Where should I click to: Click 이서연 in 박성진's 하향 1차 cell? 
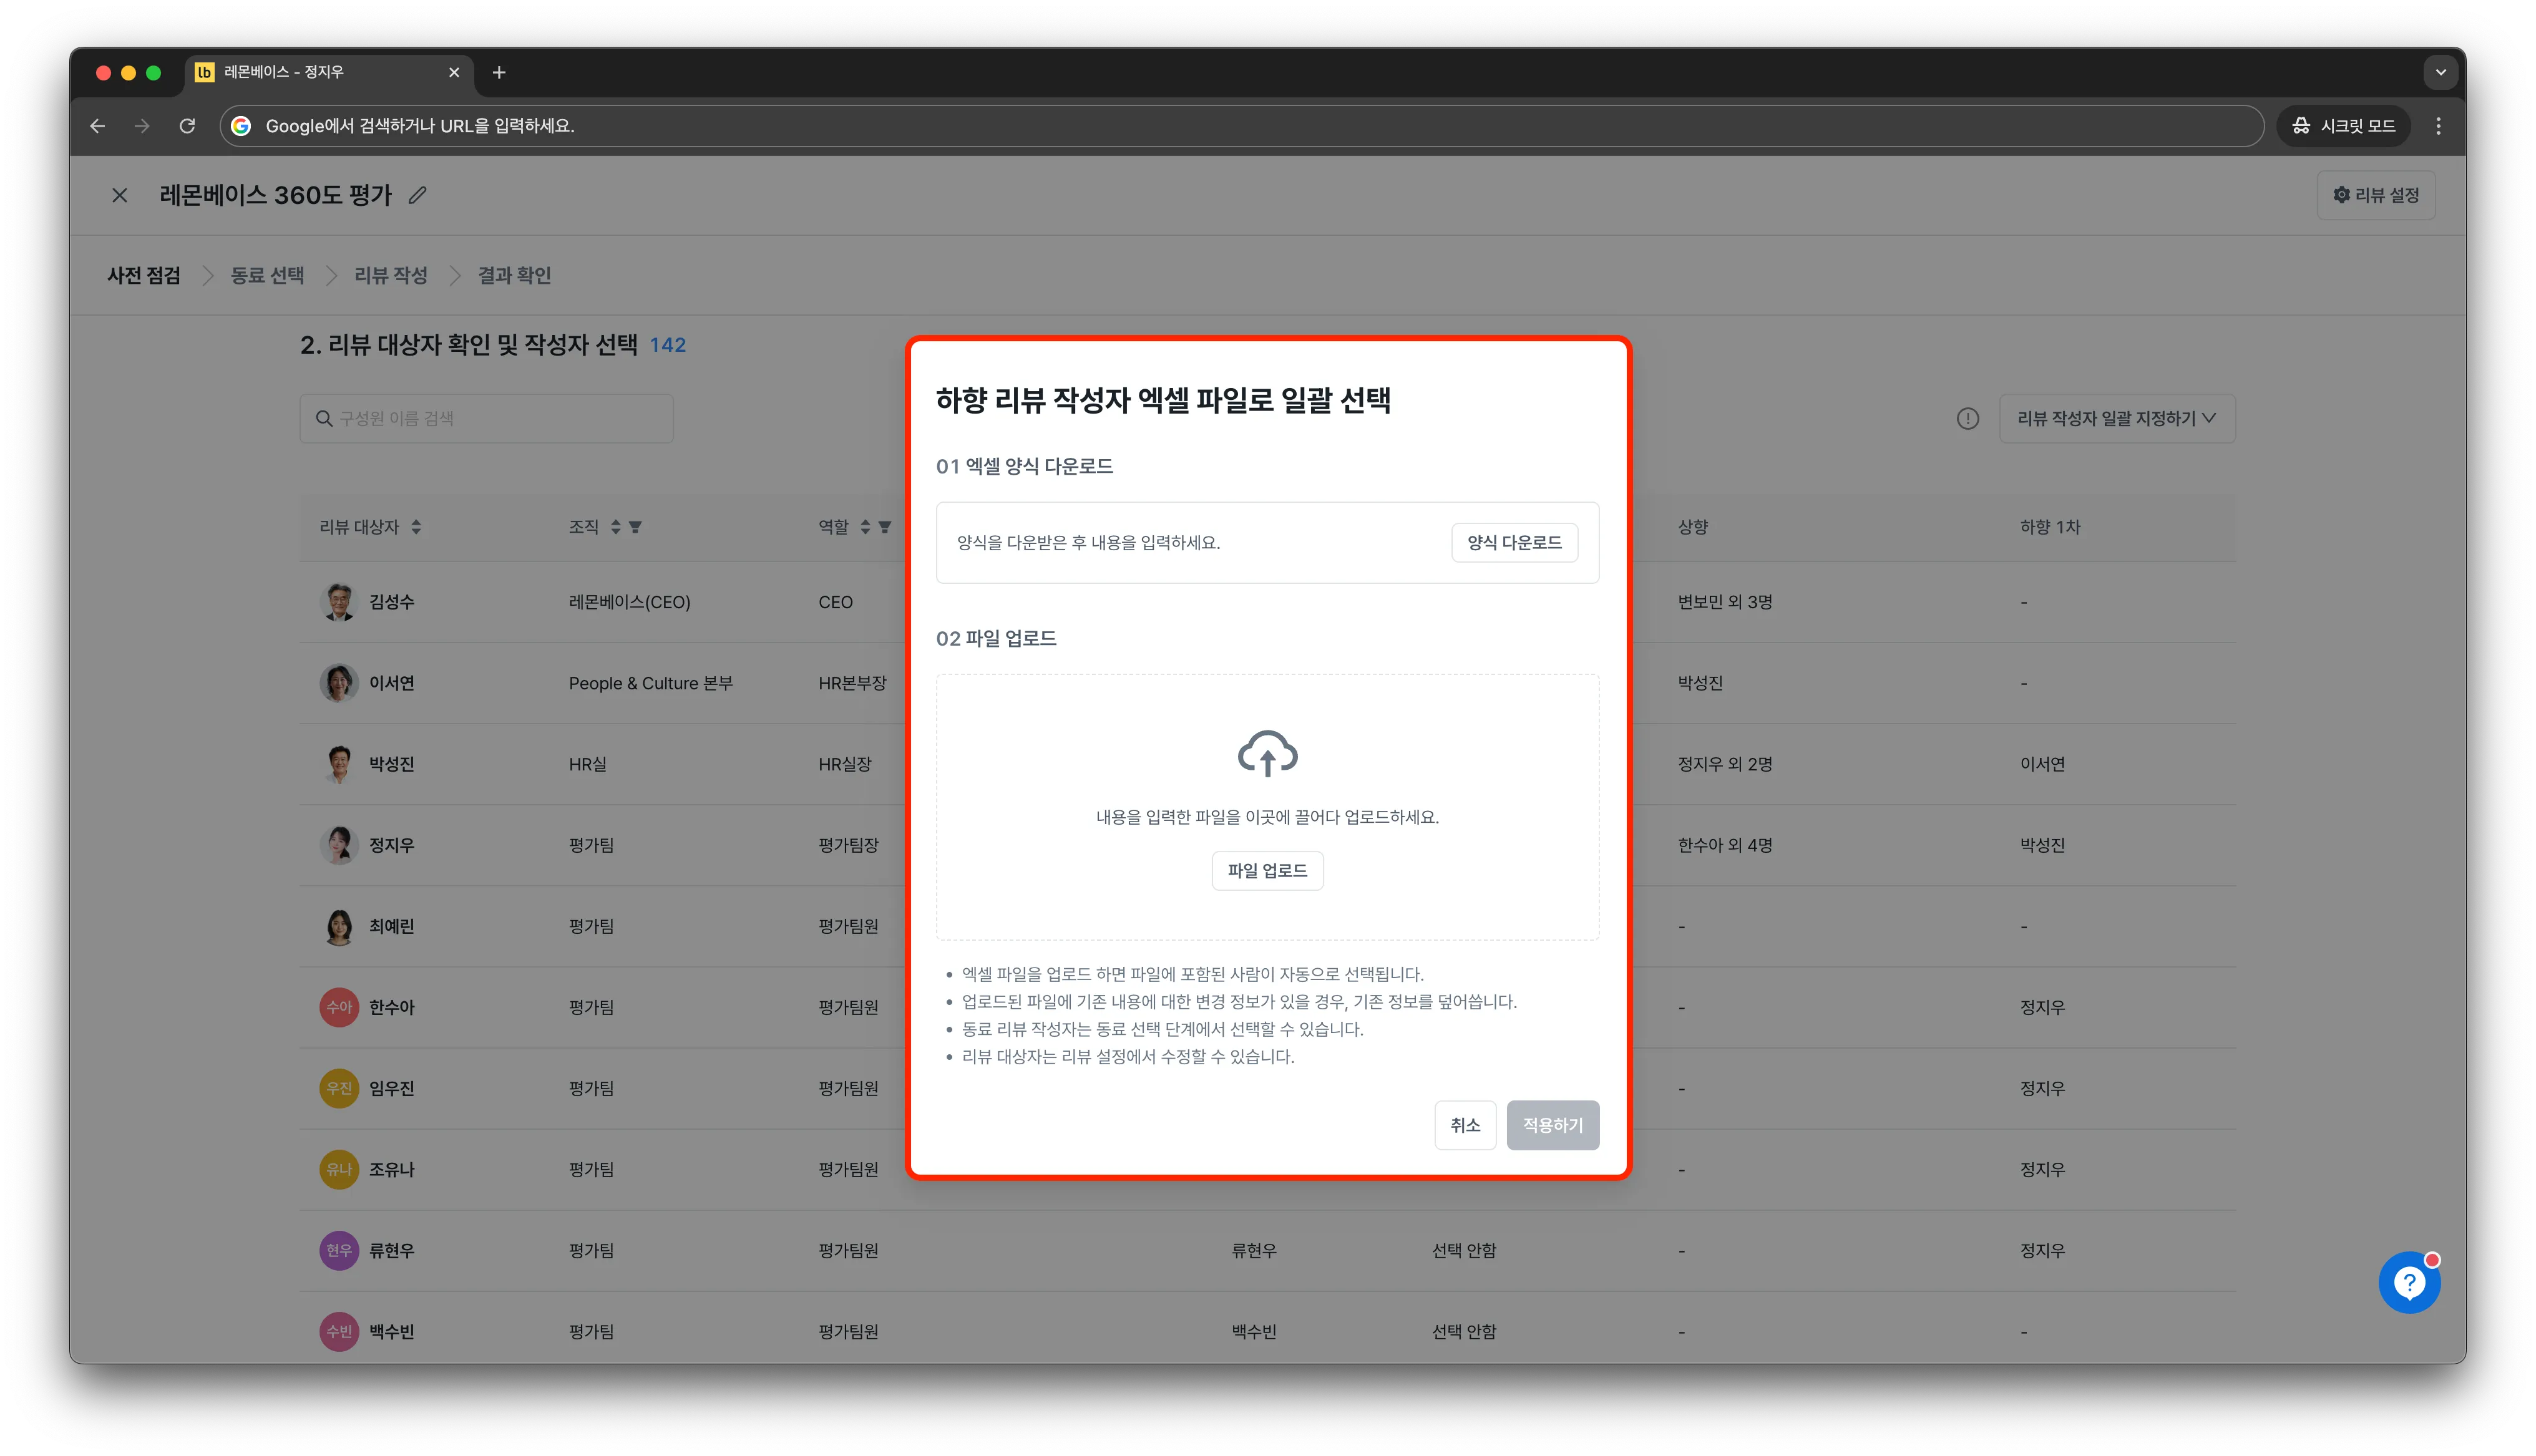[x=2042, y=764]
